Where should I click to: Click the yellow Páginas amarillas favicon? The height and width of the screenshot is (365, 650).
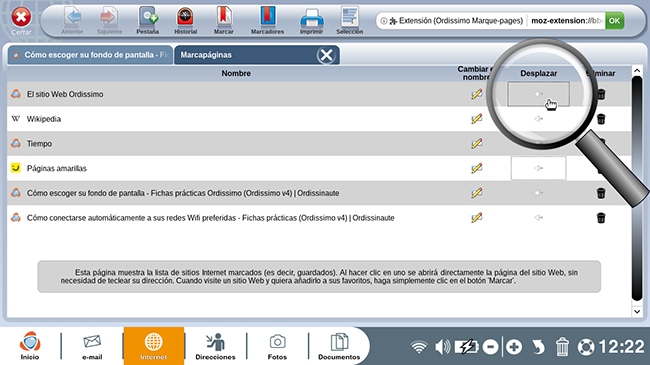tap(16, 168)
